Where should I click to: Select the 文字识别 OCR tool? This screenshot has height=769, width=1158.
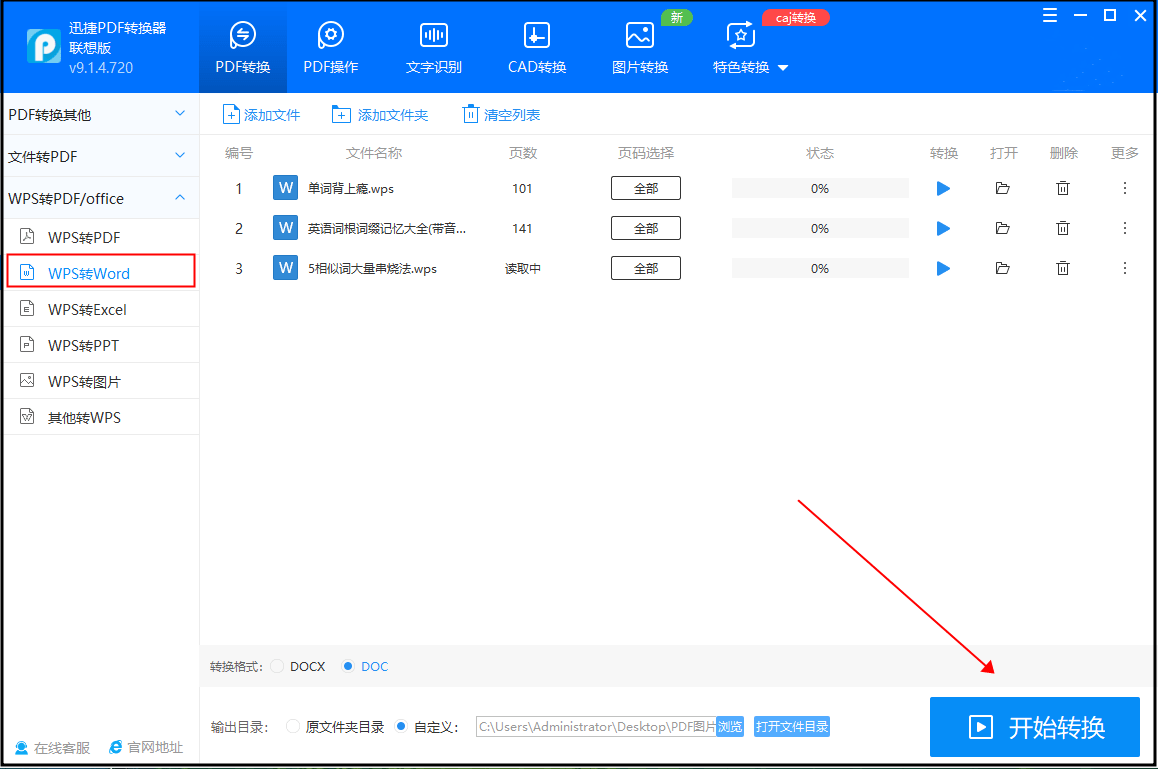click(433, 46)
